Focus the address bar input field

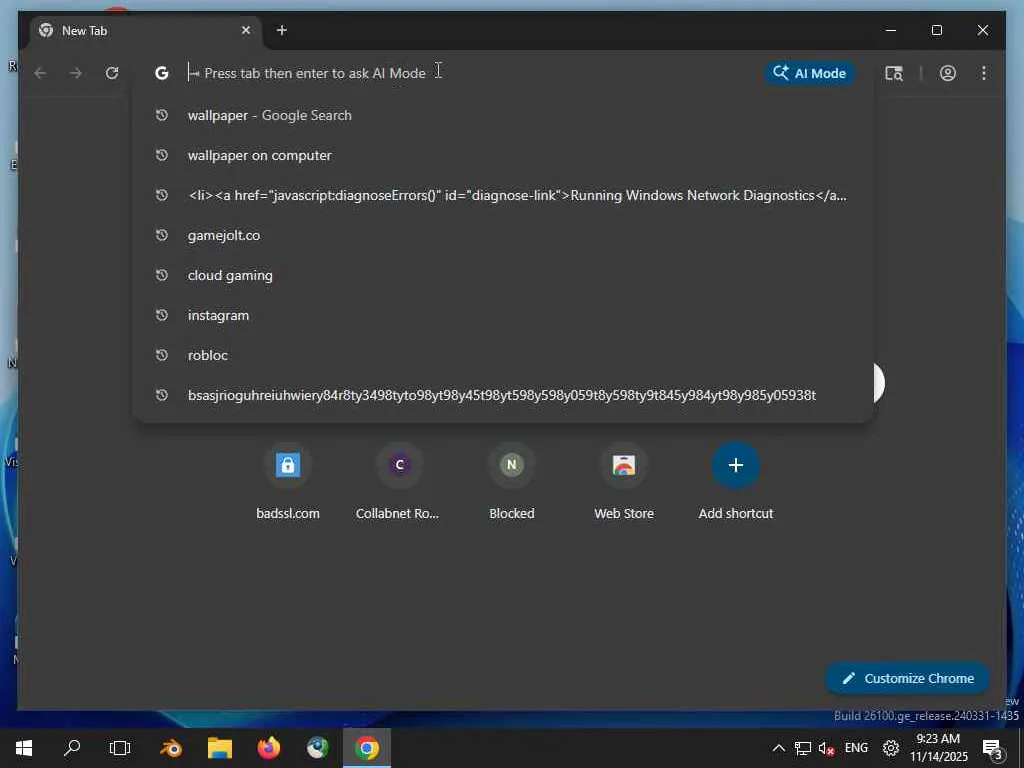pos(470,73)
